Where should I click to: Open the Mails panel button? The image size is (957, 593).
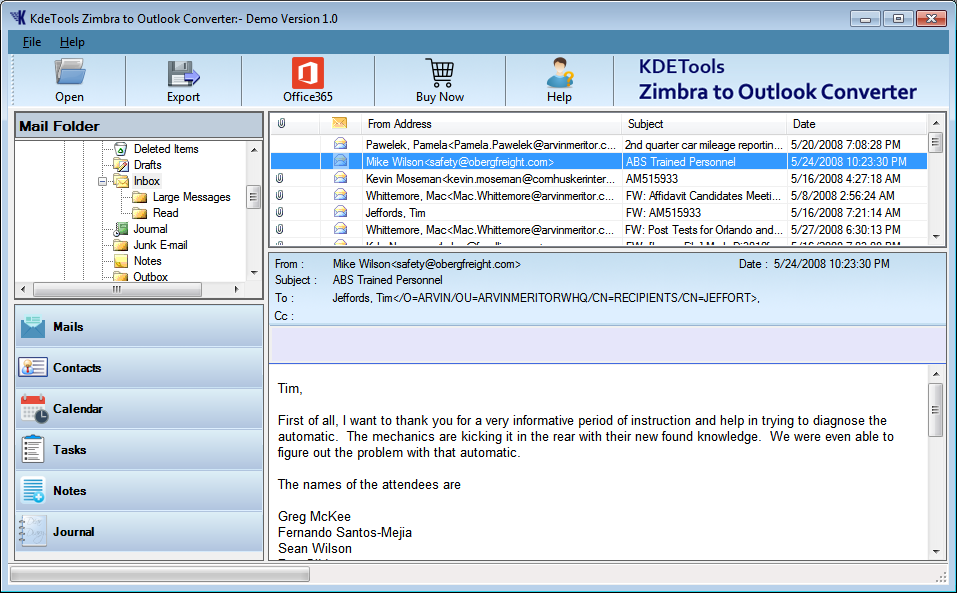pyautogui.click(x=139, y=326)
